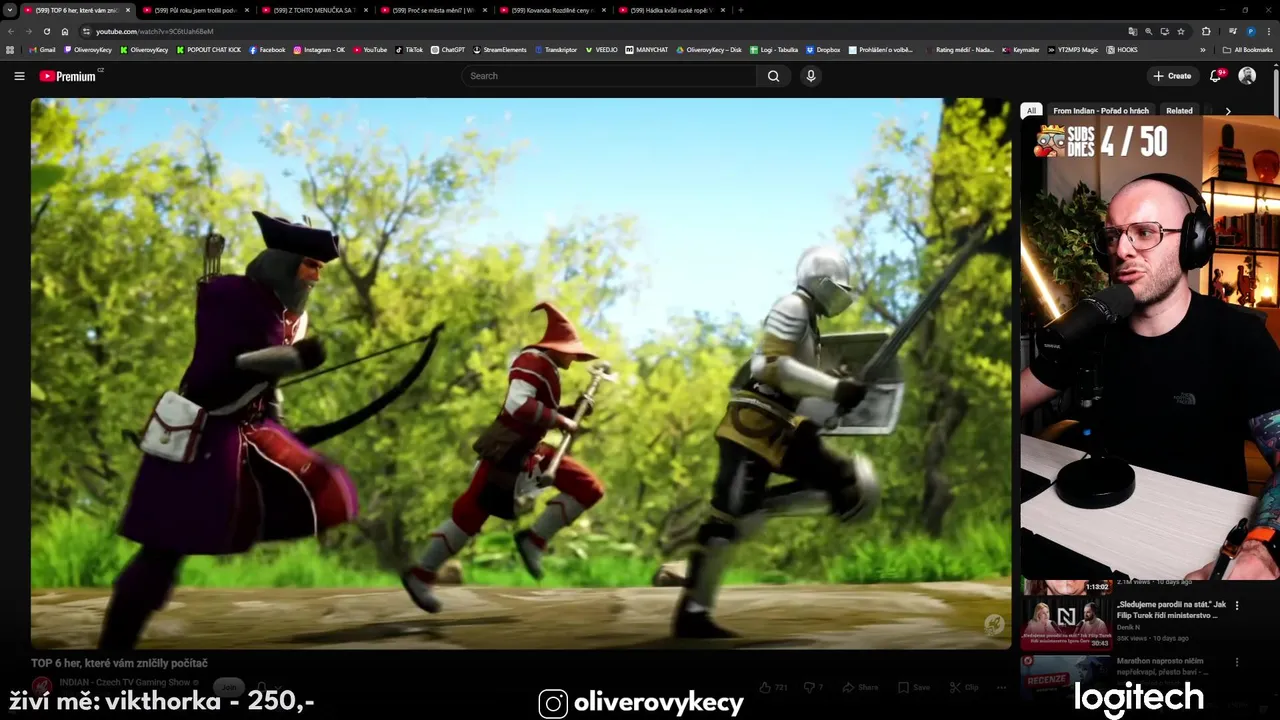The width and height of the screenshot is (1280, 720).
Task: Select the 'Related' filter chip
Action: 1179,111
